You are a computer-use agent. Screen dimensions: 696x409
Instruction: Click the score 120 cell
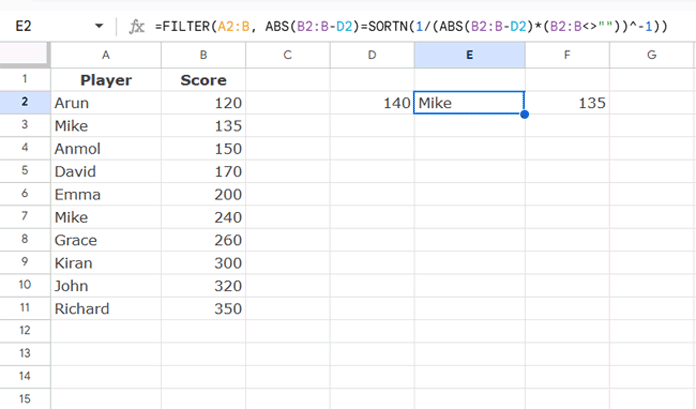coord(203,103)
